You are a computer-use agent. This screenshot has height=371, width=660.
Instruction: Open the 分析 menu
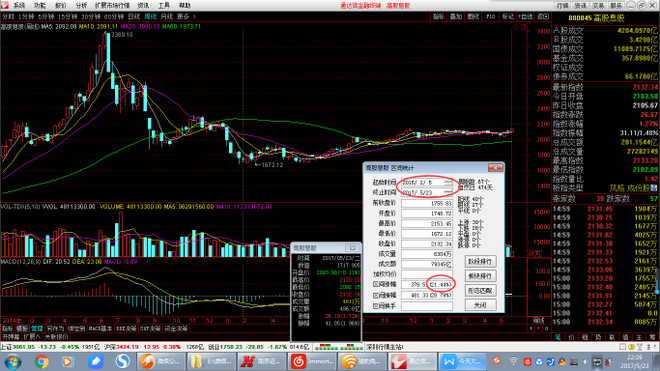(81, 5)
